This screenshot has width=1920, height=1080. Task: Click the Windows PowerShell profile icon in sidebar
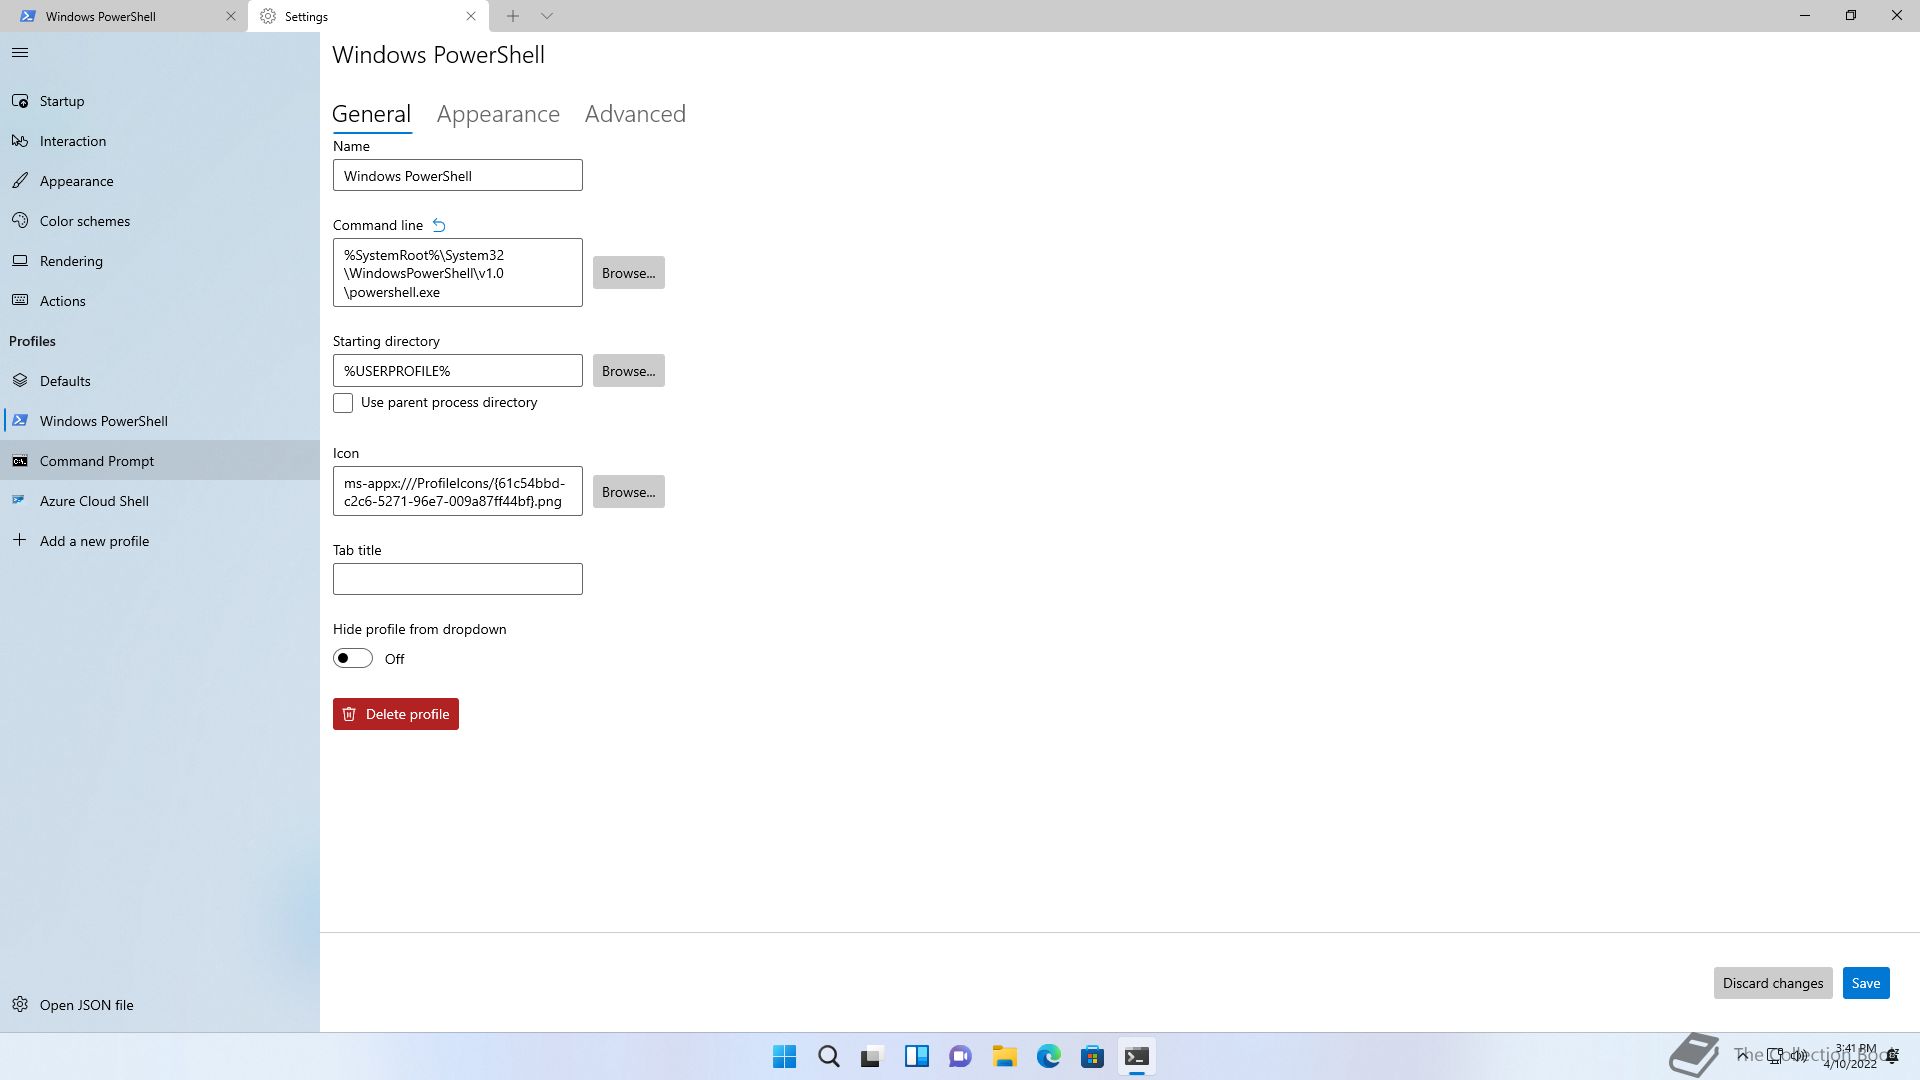(x=20, y=421)
